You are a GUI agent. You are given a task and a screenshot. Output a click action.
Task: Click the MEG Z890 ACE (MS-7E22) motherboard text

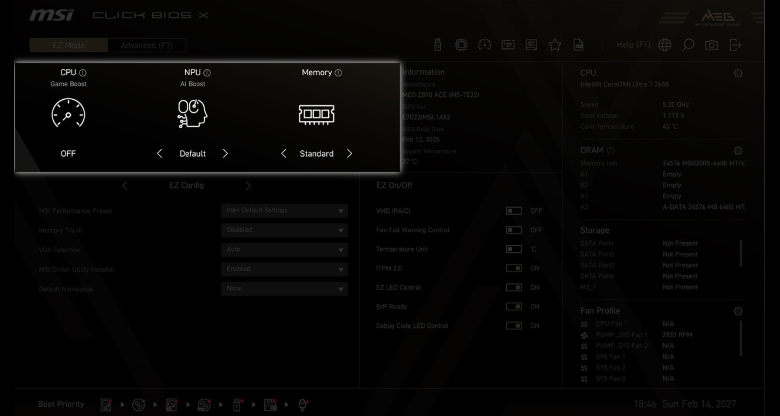pyautogui.click(x=441, y=95)
